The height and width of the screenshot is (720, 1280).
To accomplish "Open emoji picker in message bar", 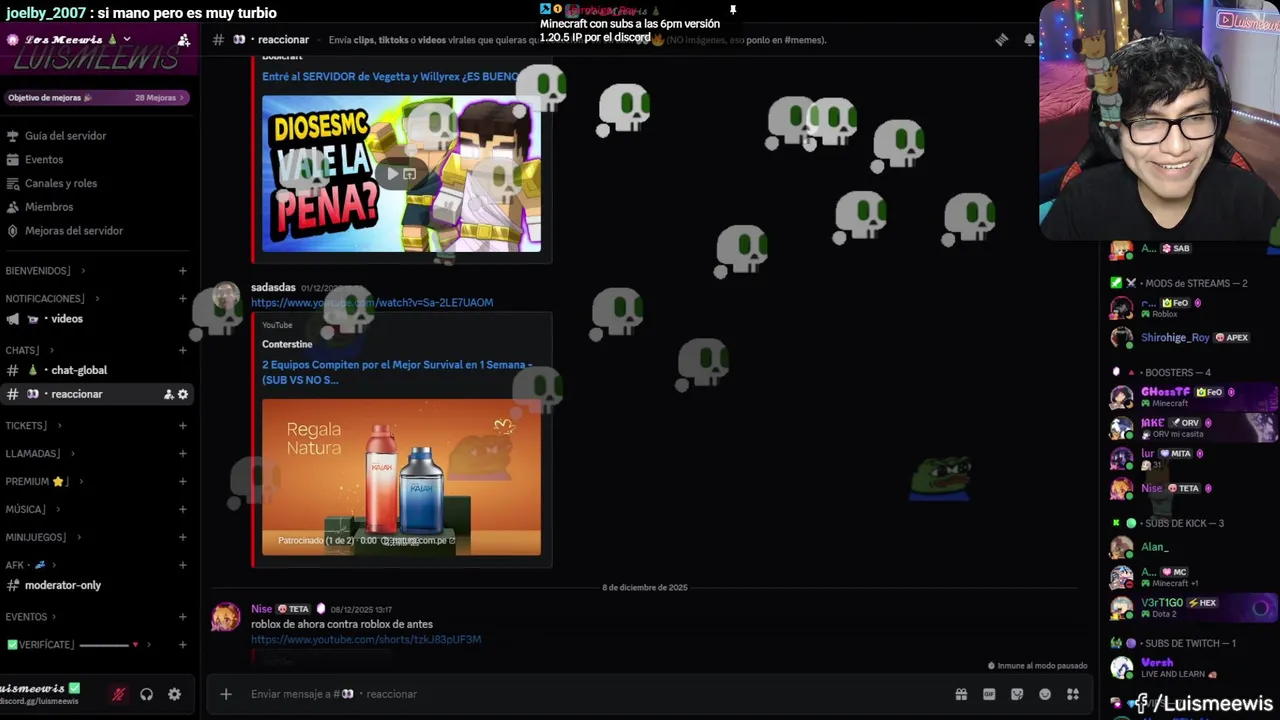I will [1045, 694].
